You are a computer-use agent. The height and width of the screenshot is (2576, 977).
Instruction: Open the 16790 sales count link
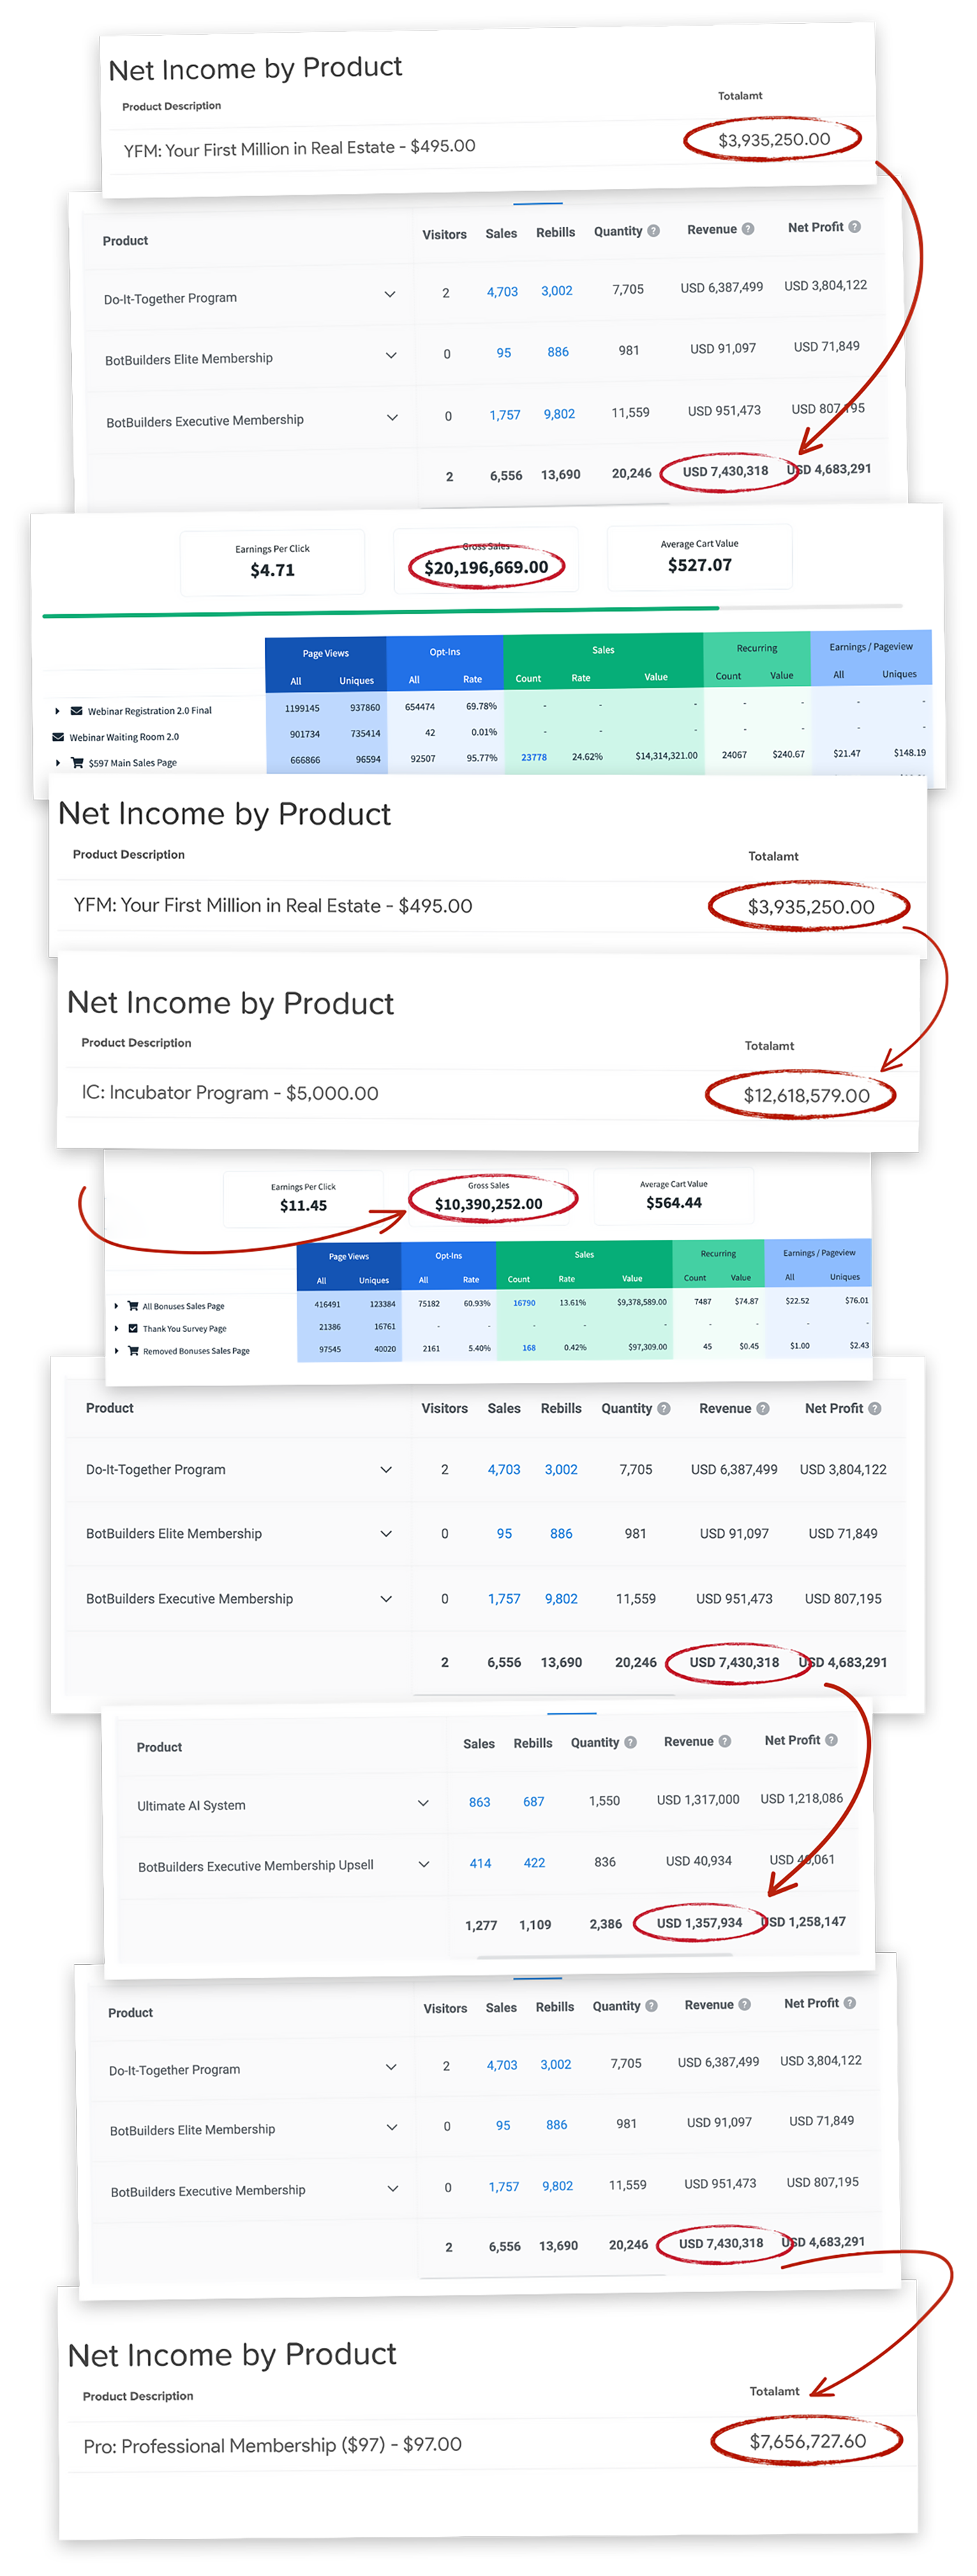(x=524, y=1303)
